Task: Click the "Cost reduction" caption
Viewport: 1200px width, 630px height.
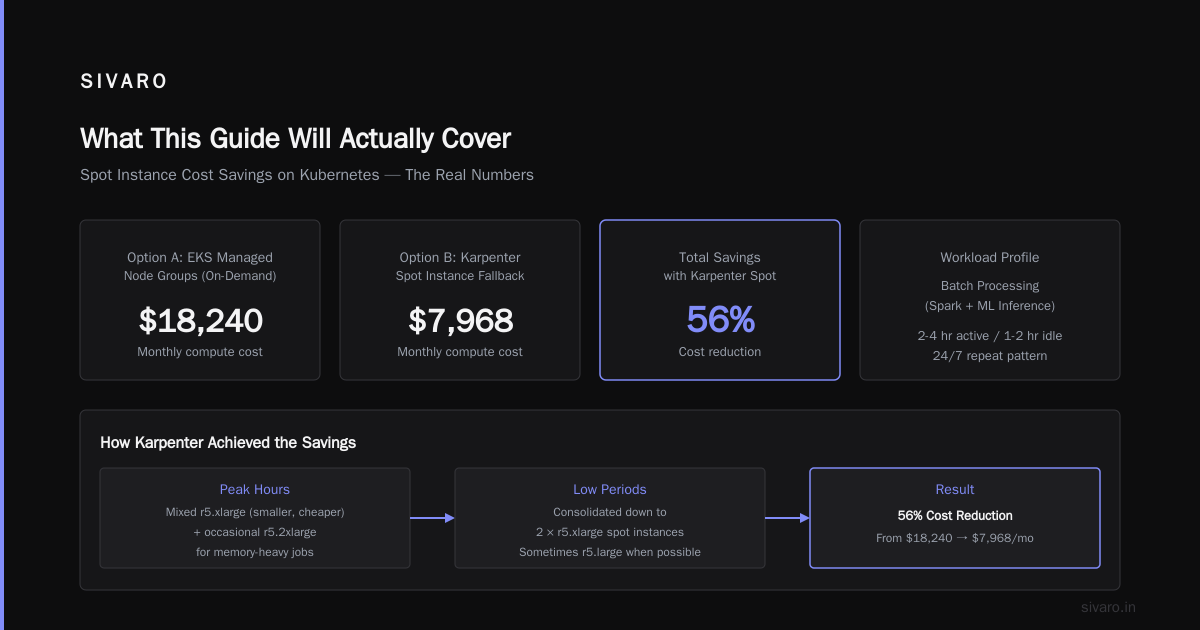Action: tap(720, 352)
